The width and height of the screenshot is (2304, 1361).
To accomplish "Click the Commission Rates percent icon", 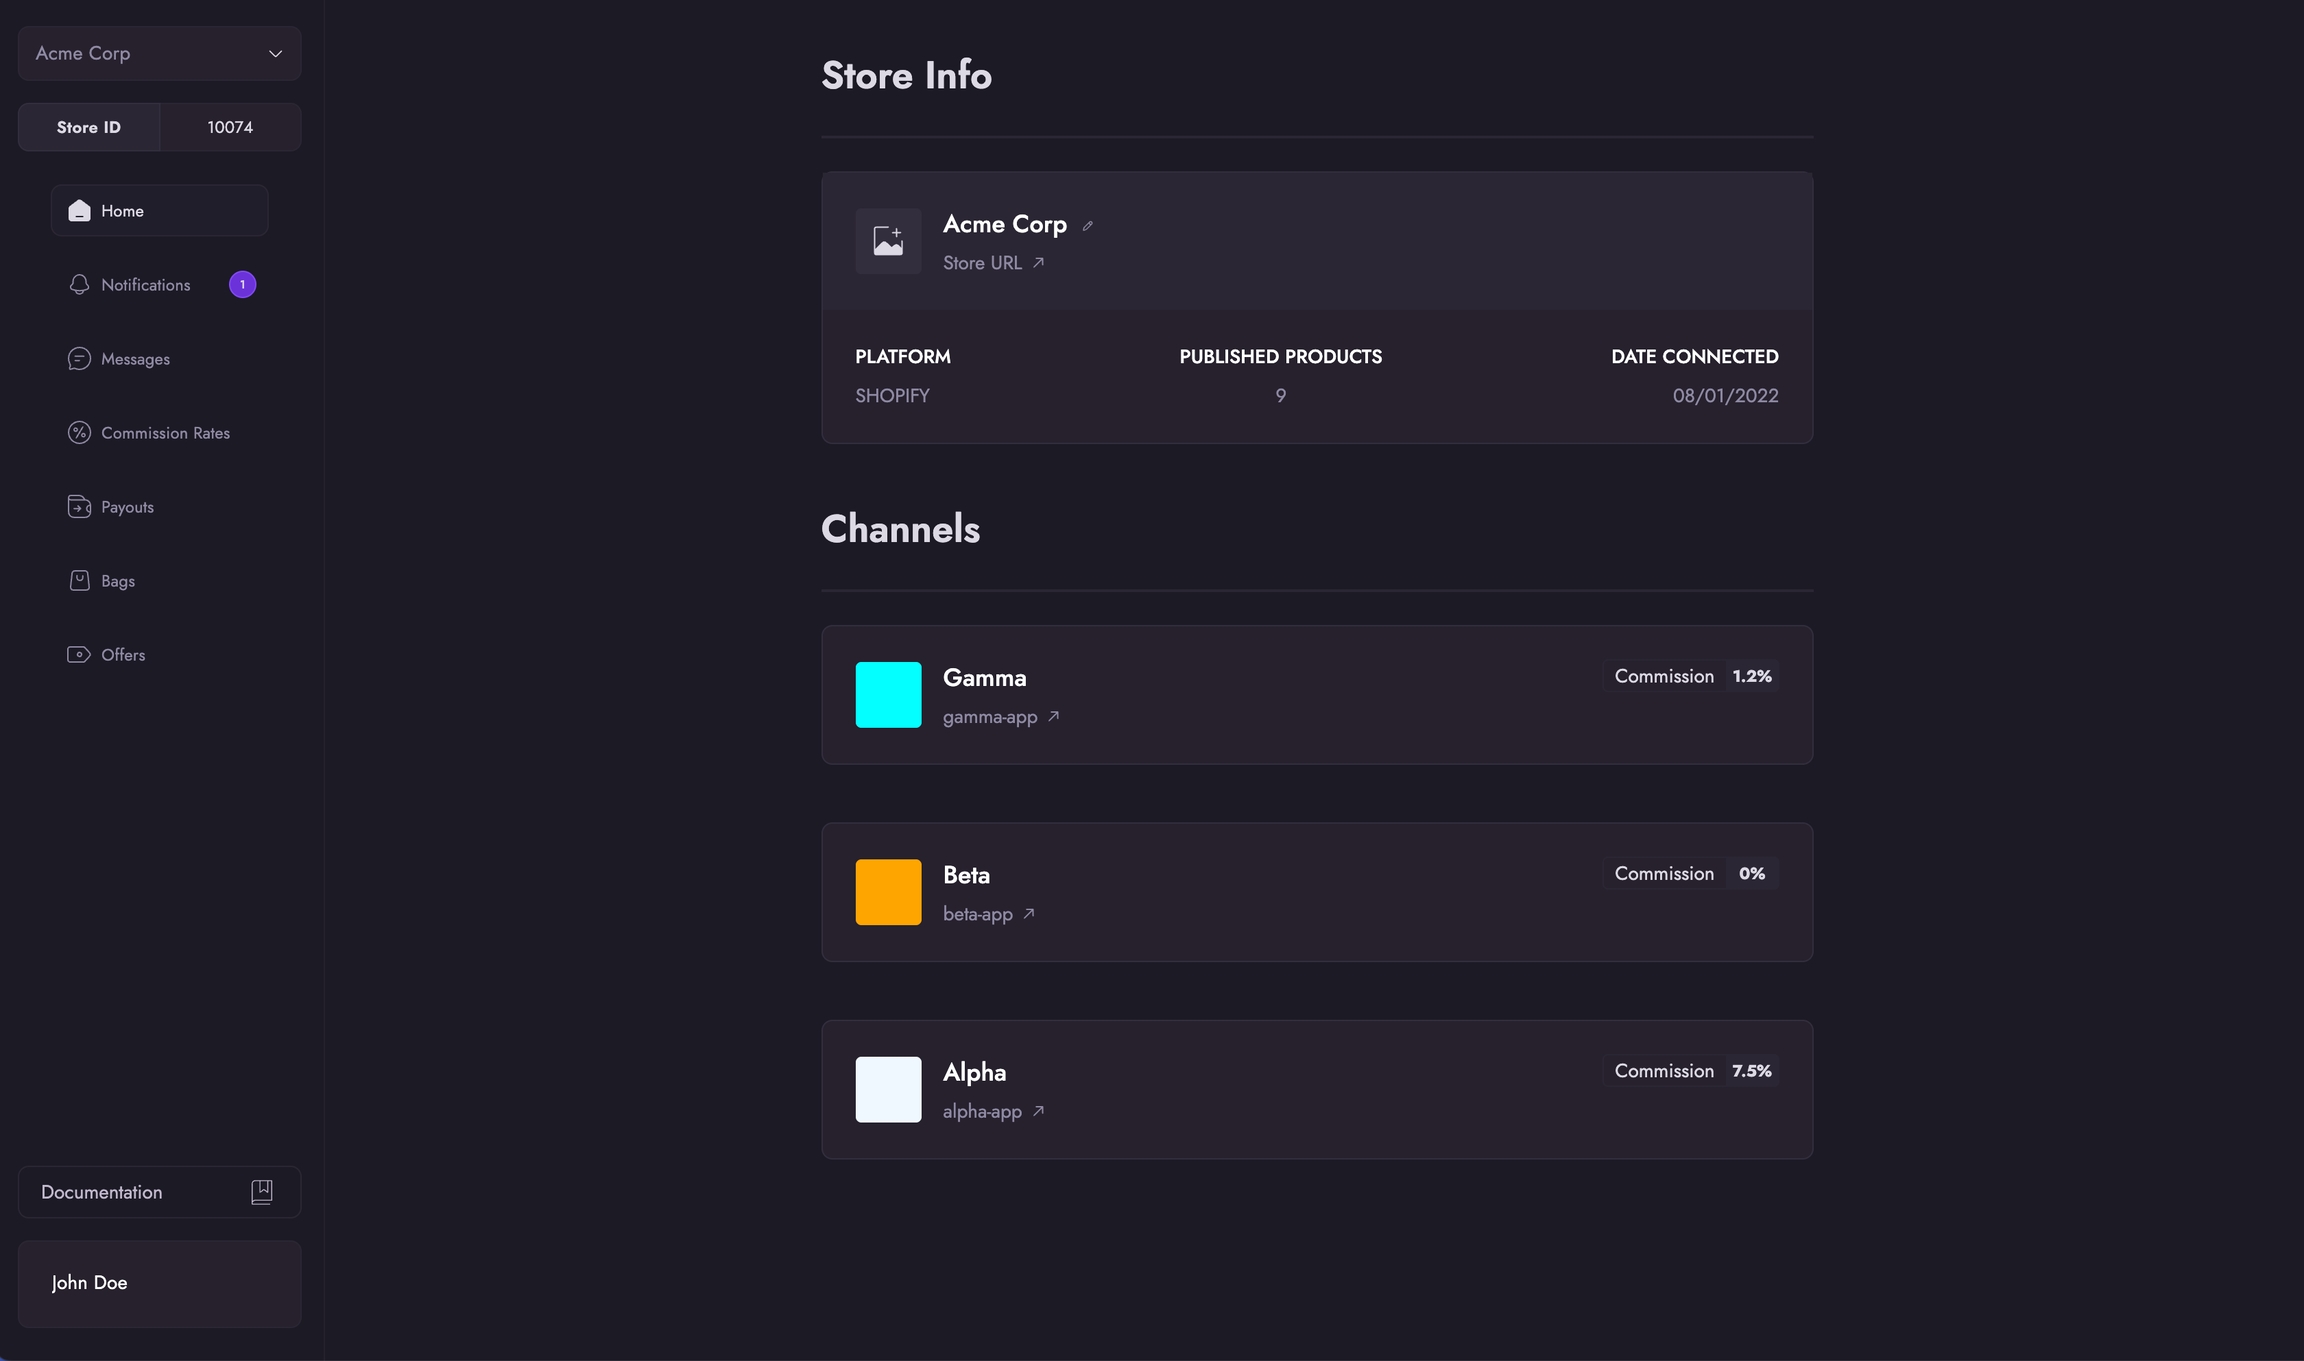I will click(x=79, y=433).
